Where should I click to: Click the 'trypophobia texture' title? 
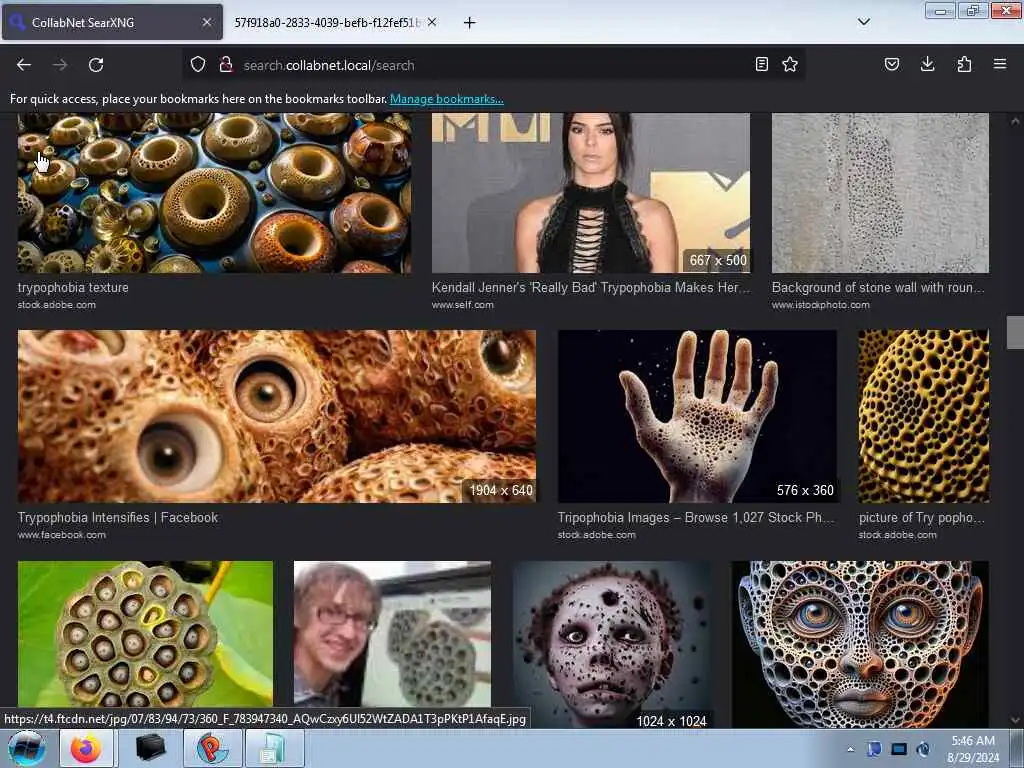pos(73,287)
